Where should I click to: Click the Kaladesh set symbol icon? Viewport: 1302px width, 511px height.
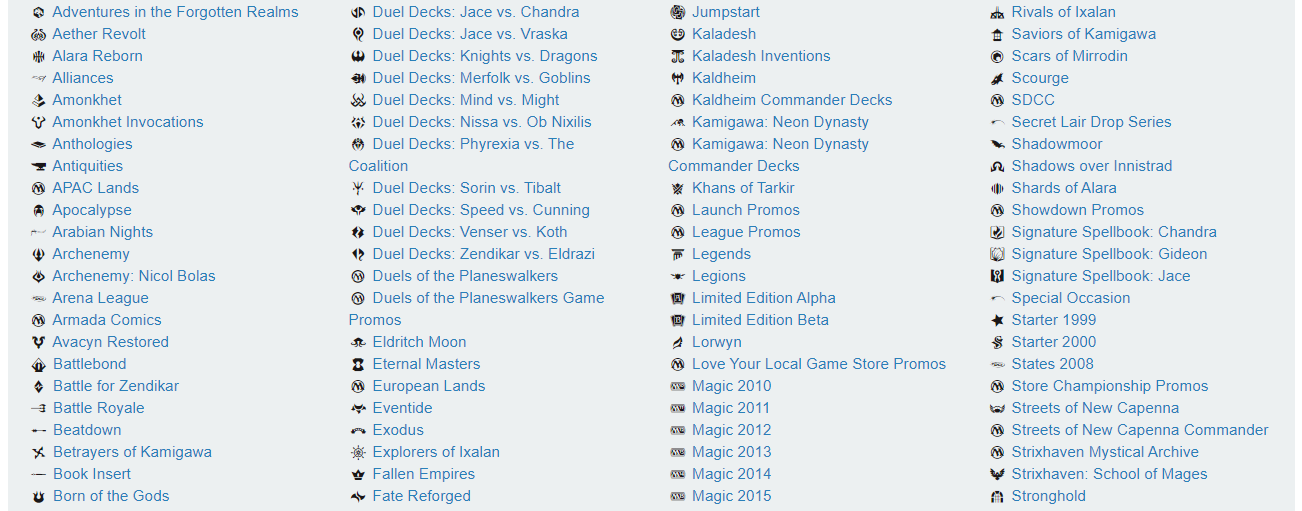678,34
